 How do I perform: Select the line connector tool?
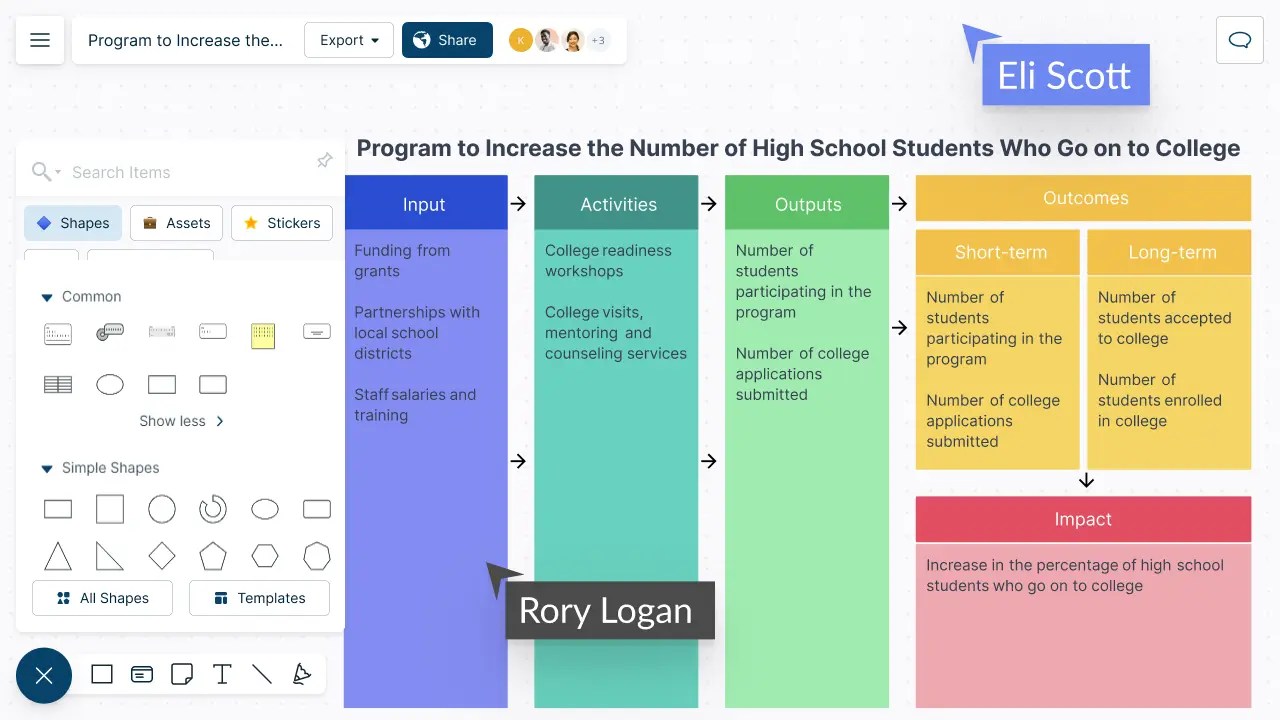pos(262,675)
